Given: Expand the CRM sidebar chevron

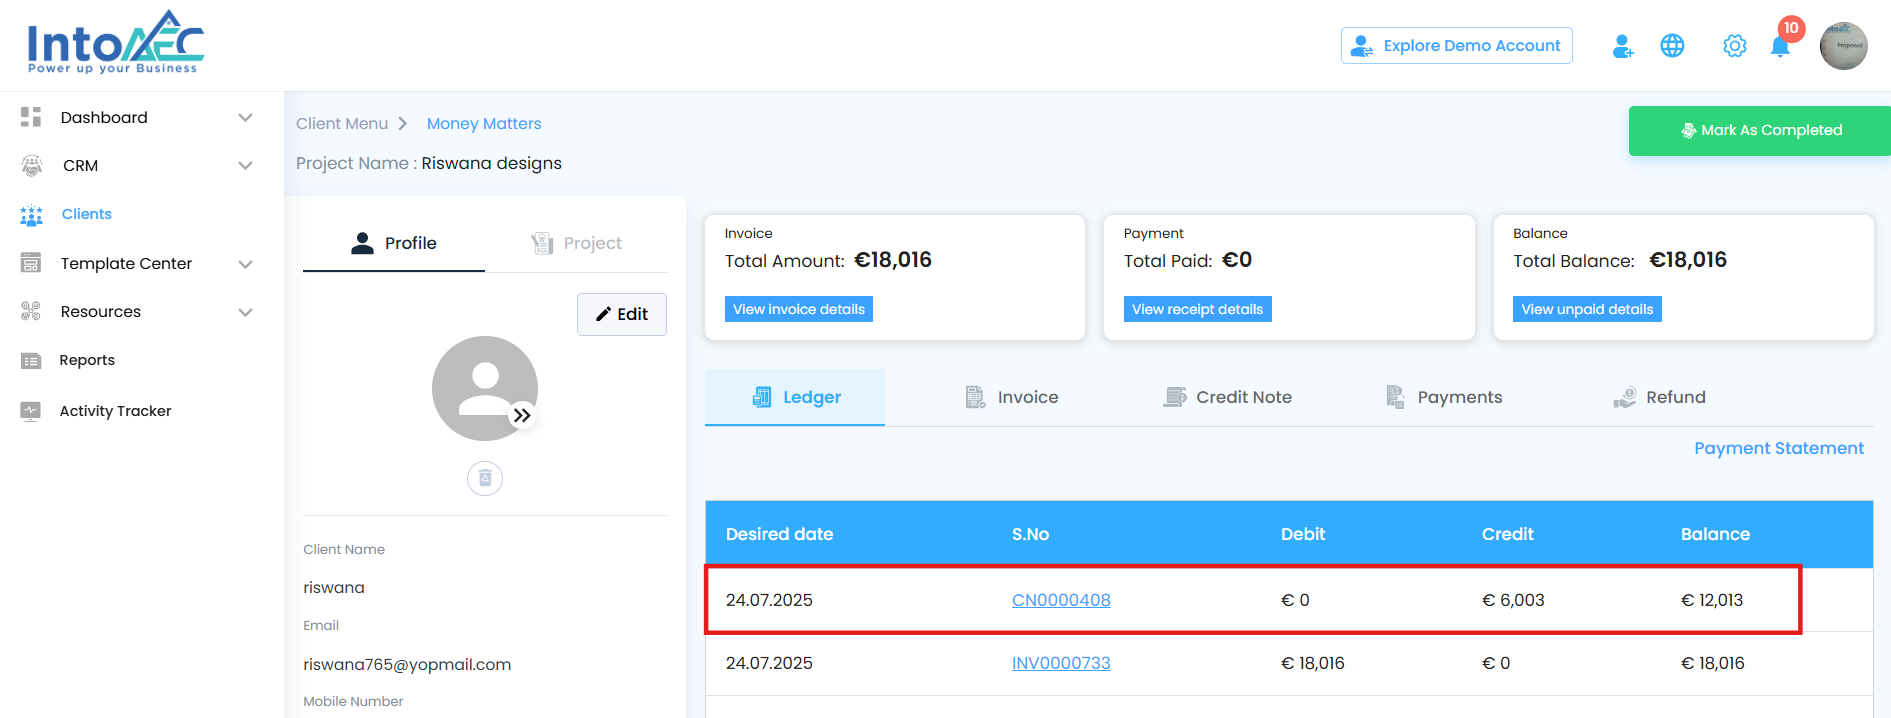Looking at the screenshot, I should tap(245, 166).
